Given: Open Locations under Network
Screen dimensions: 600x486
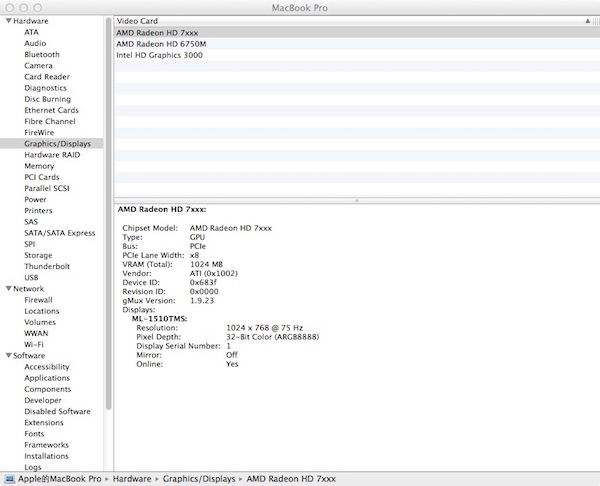Looking at the screenshot, I should [42, 311].
